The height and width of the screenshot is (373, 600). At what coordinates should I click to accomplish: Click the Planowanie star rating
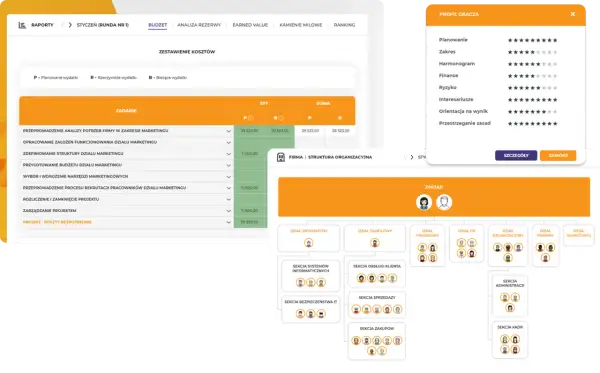pos(532,40)
